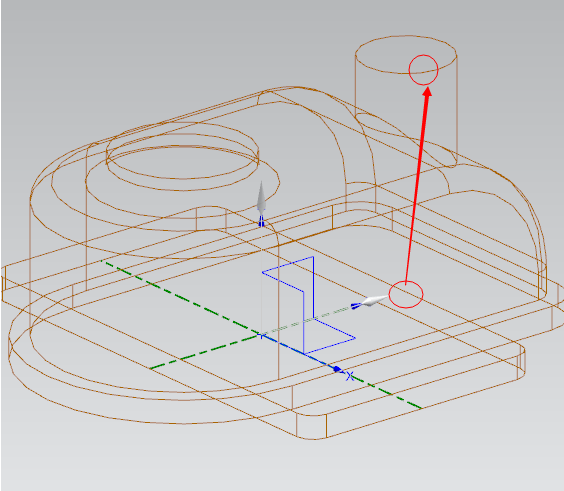The width and height of the screenshot is (564, 491).
Task: Click the small blue arrow below the vertical handle
Action: 261,221
